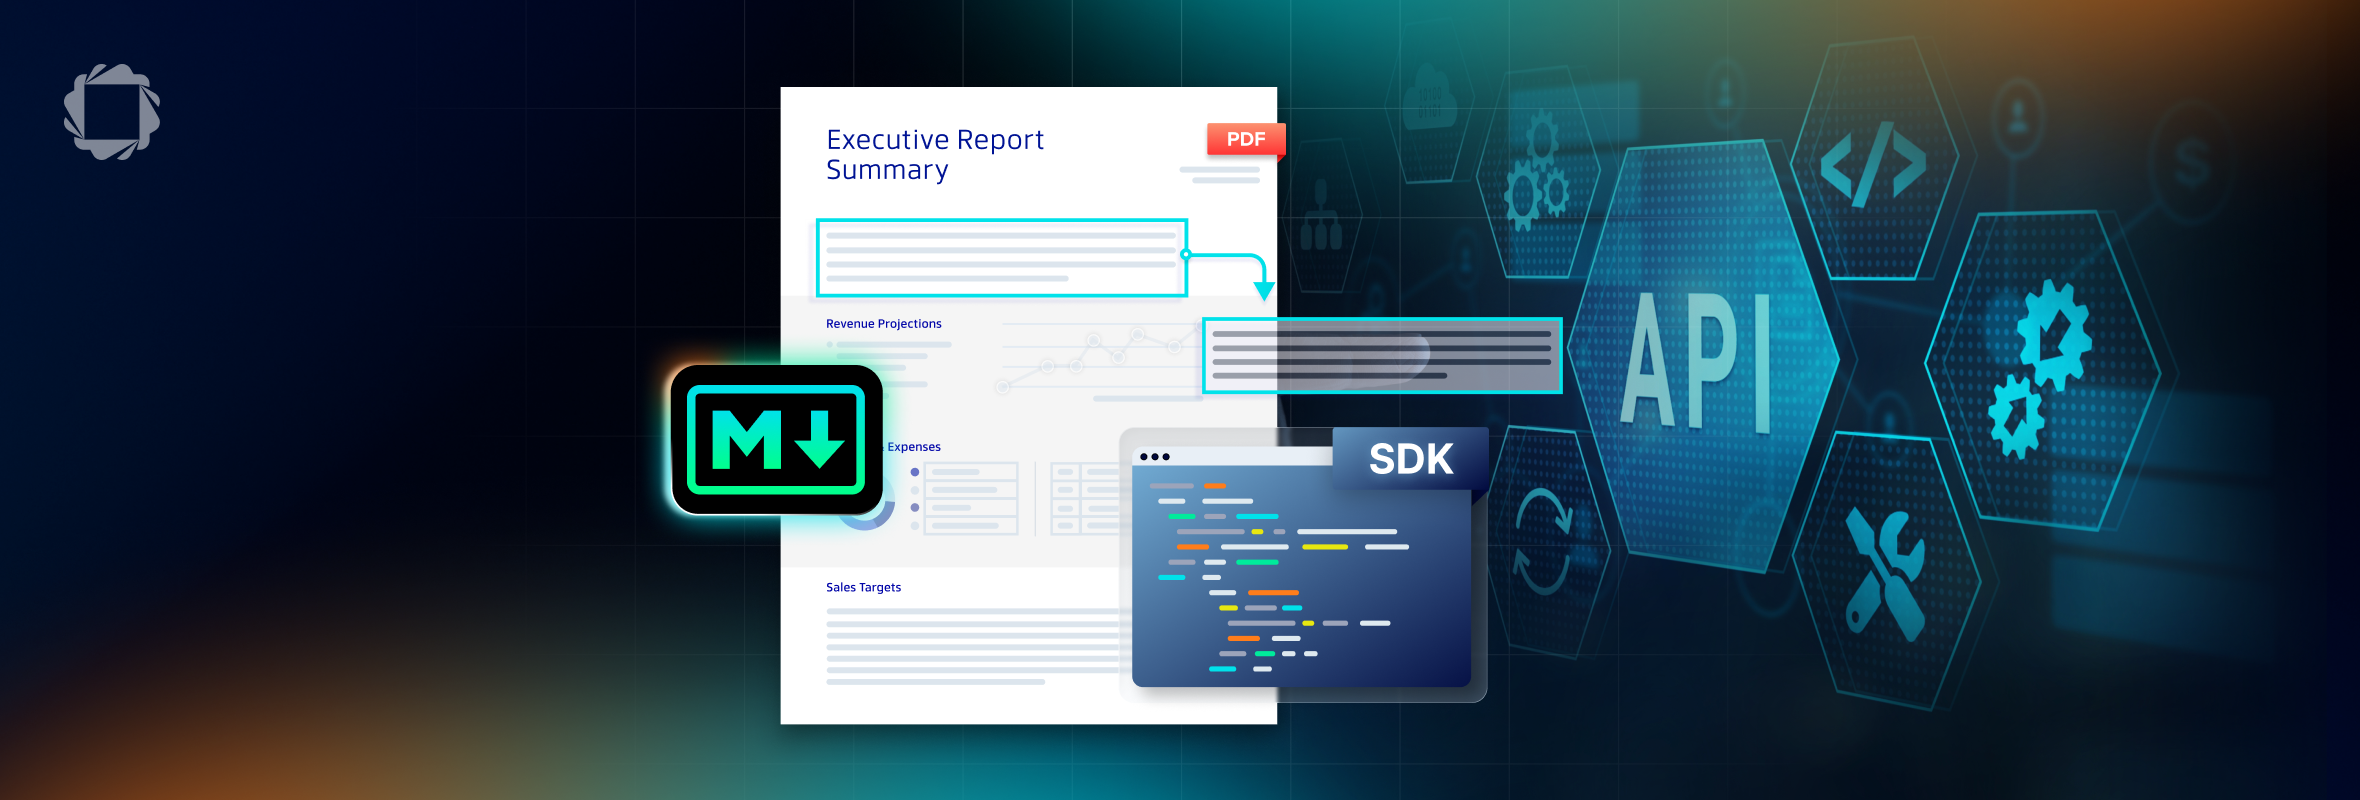The image size is (2360, 800).
Task: Click the highlighted text block in the document
Action: tap(1002, 258)
